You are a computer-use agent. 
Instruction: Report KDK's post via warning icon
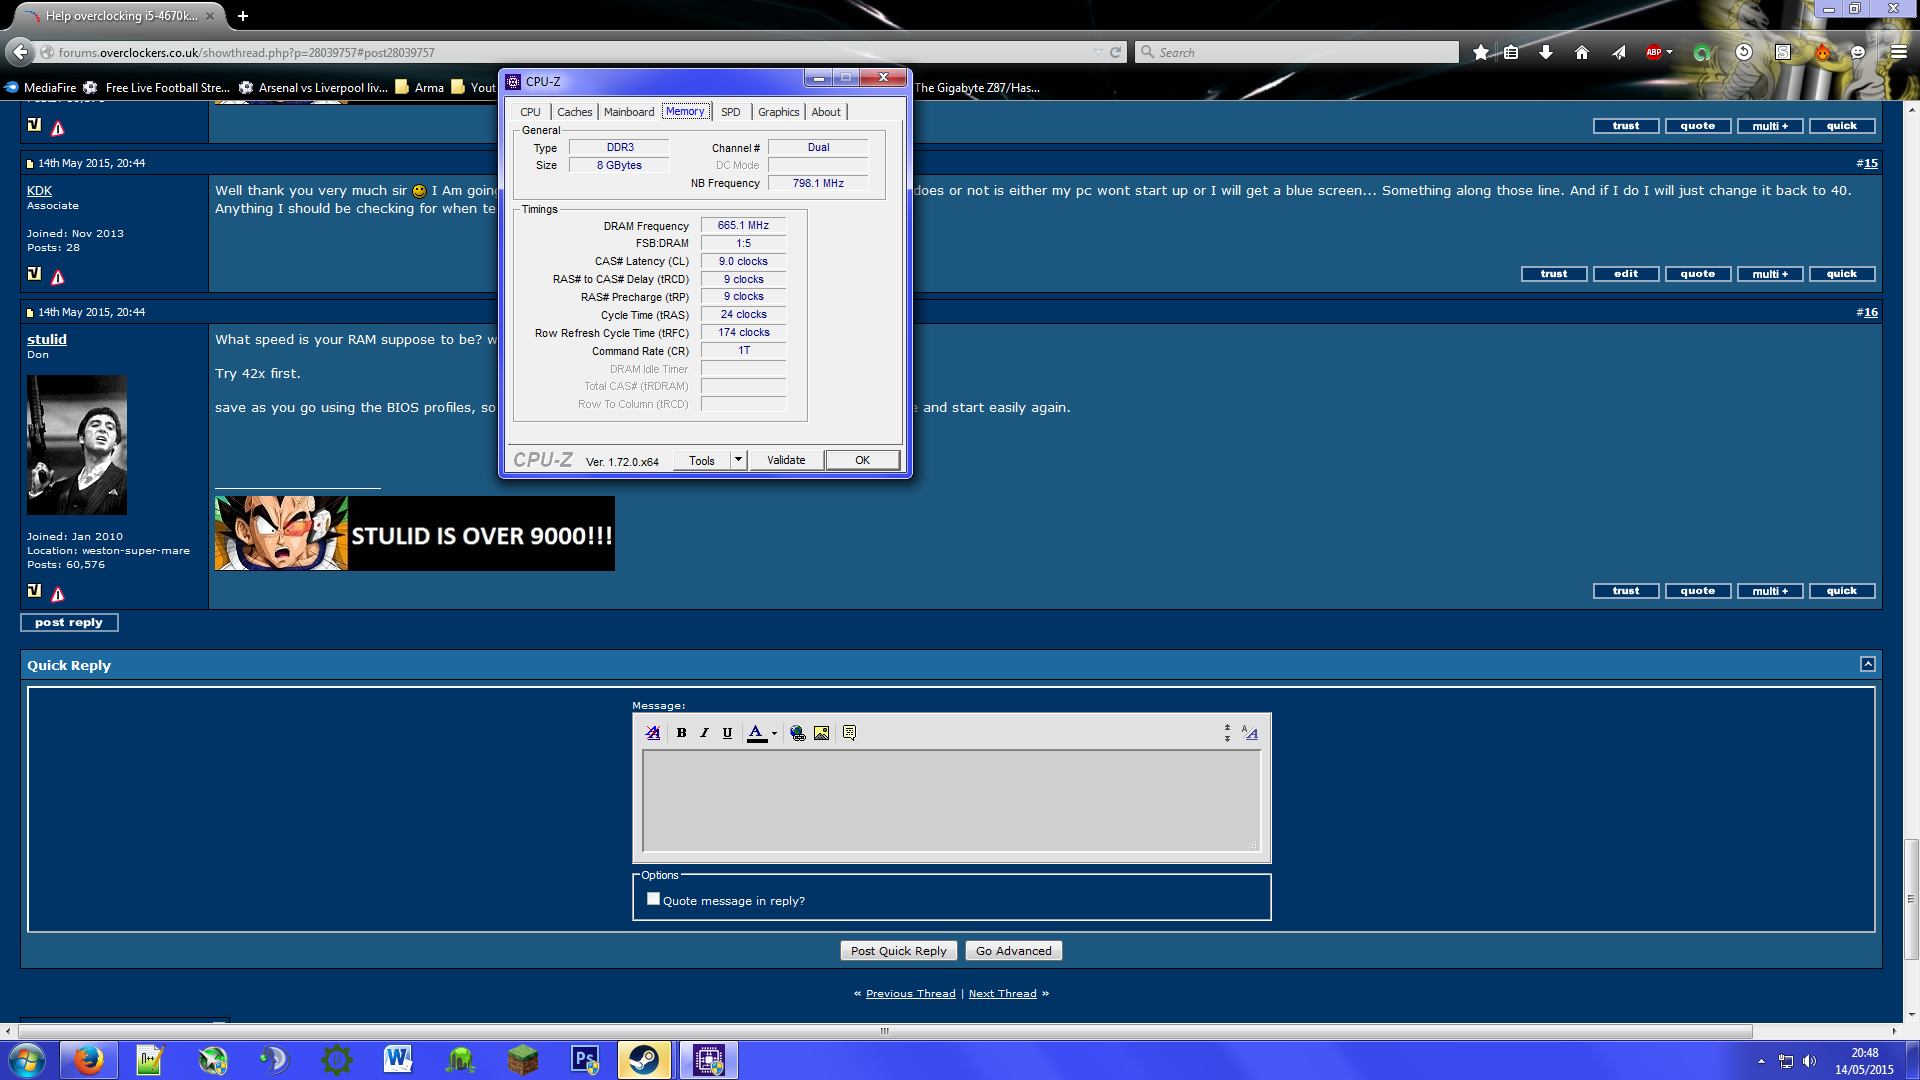point(58,277)
